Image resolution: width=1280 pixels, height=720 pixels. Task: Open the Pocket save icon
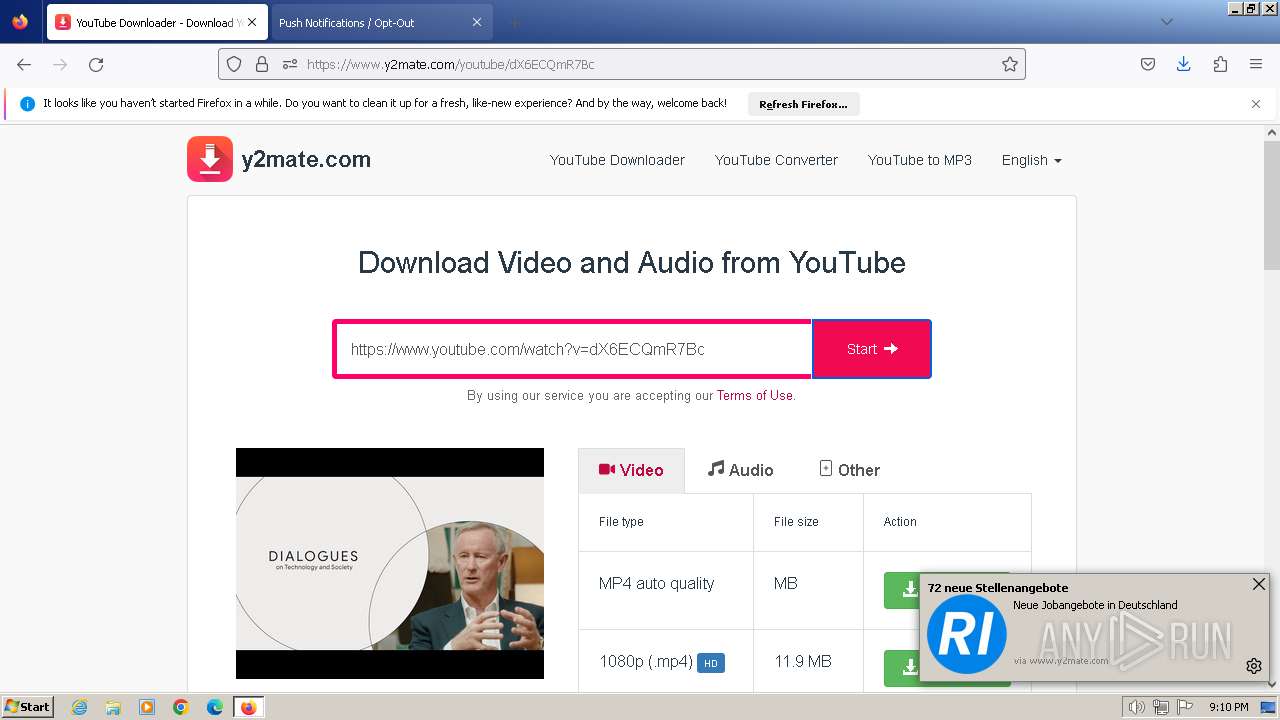coord(1148,64)
